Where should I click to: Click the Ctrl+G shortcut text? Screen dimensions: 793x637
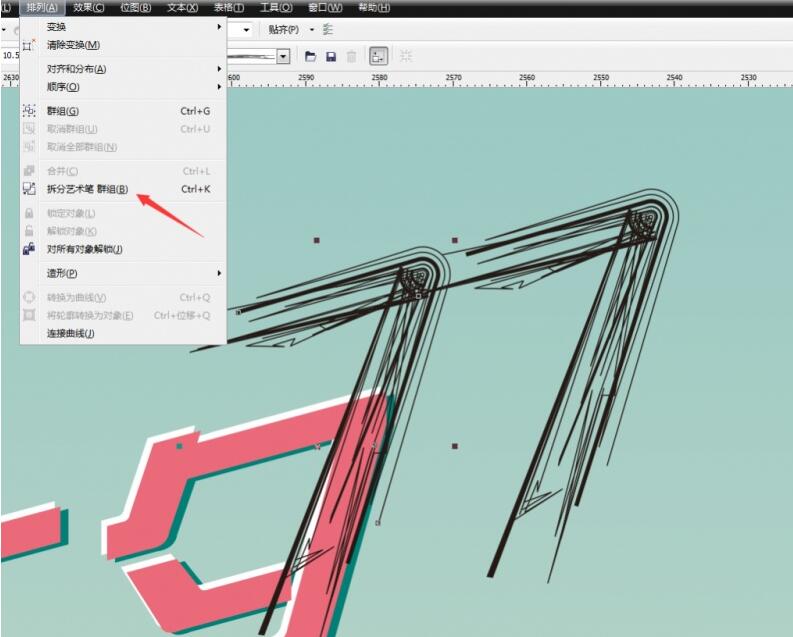coord(195,111)
